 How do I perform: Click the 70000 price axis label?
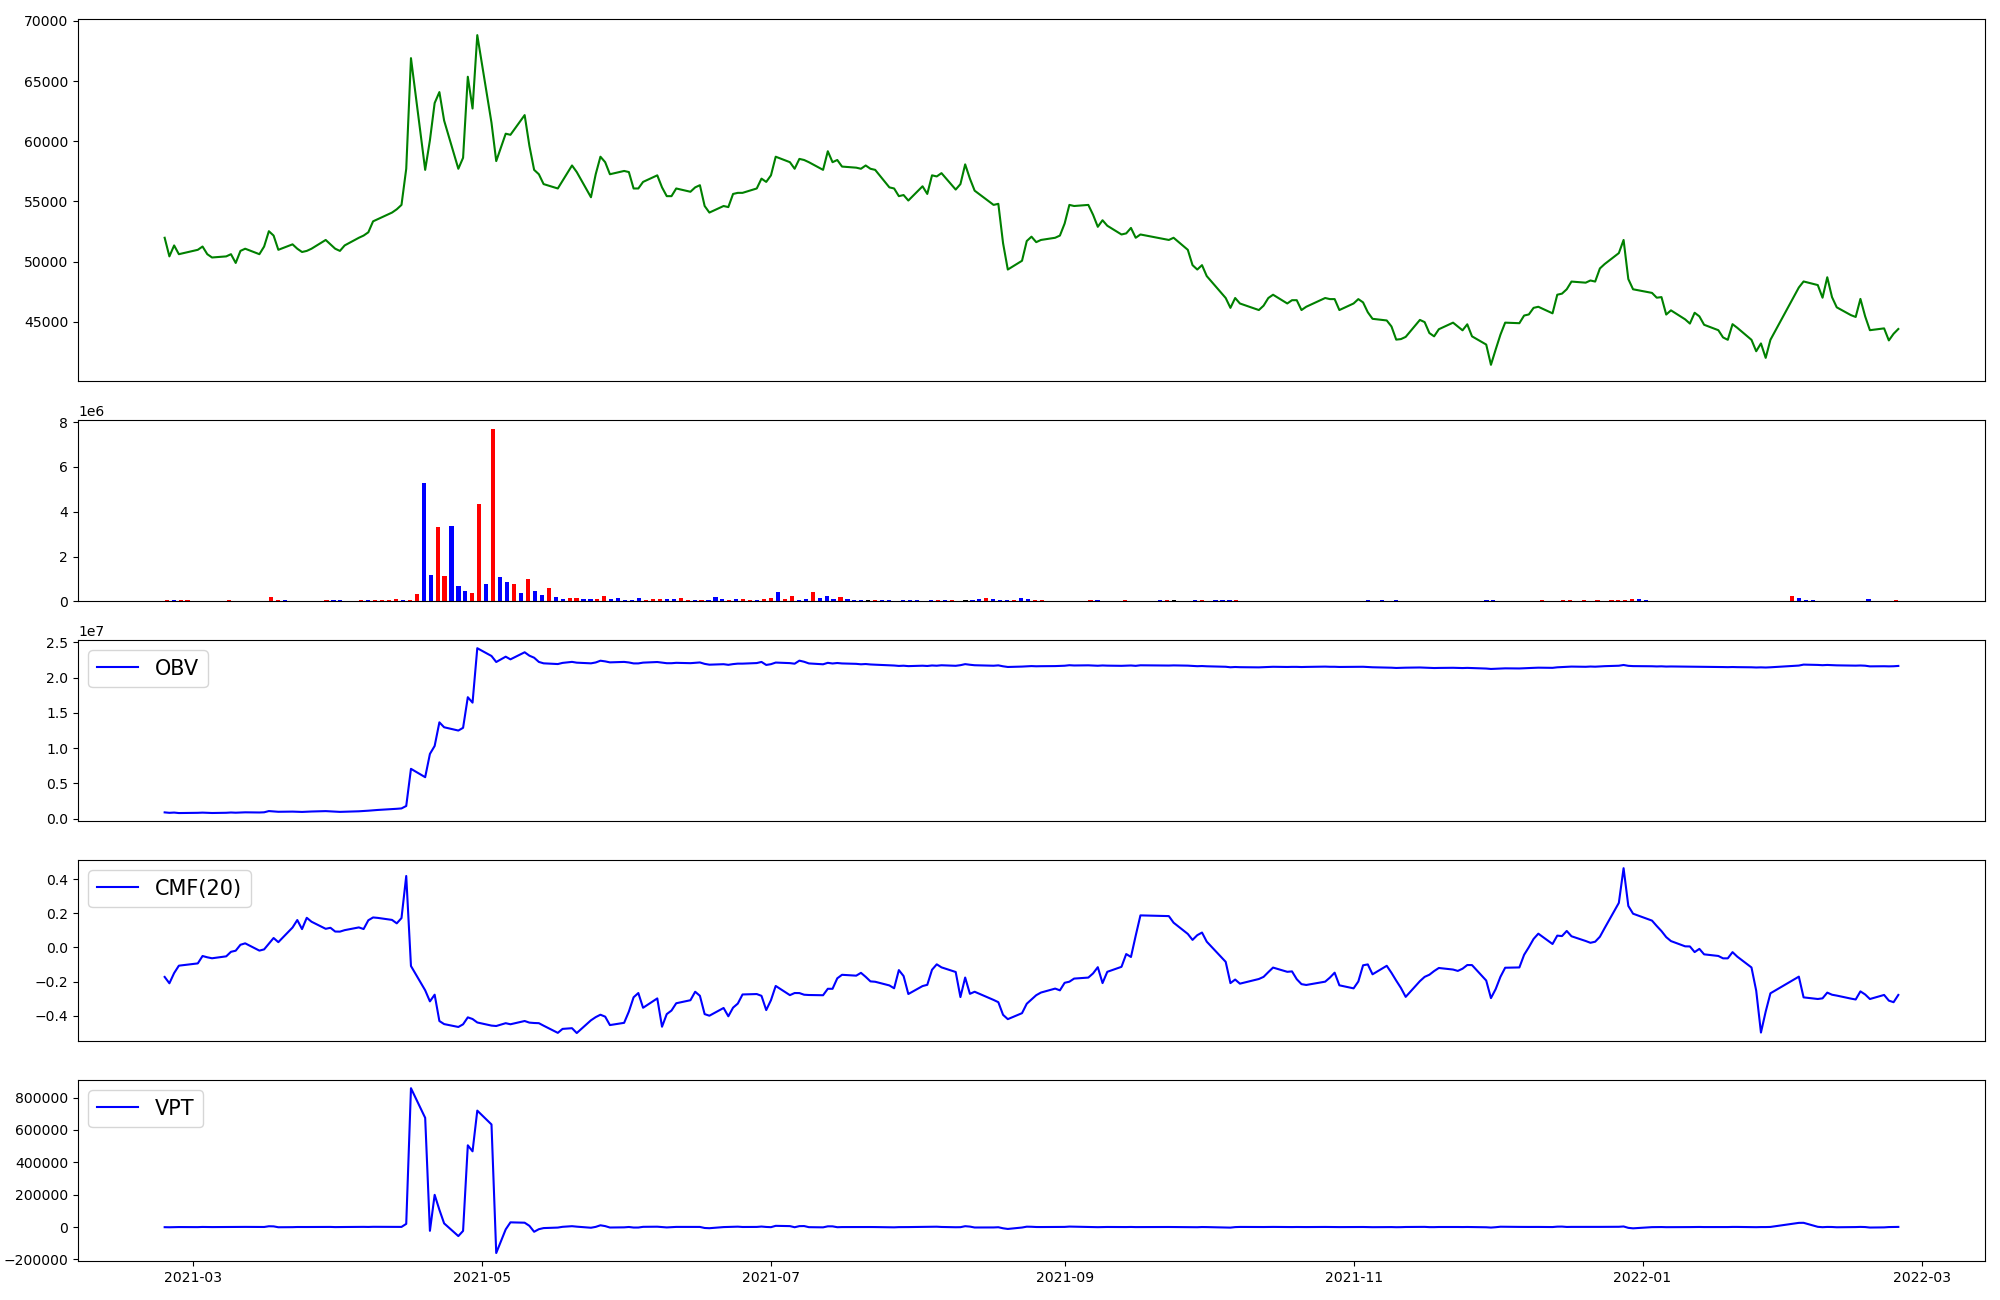(46, 22)
